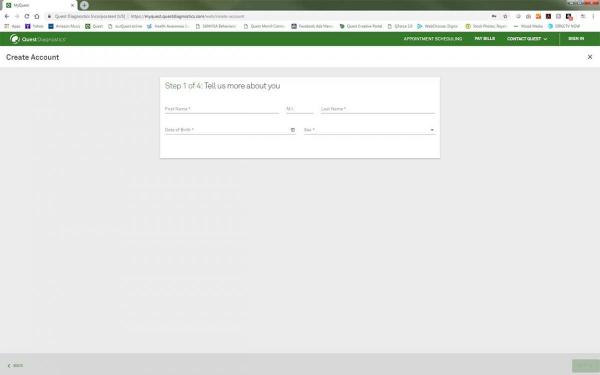The image size is (600, 375).
Task: Open the date of birth calendar icon
Action: click(x=293, y=130)
